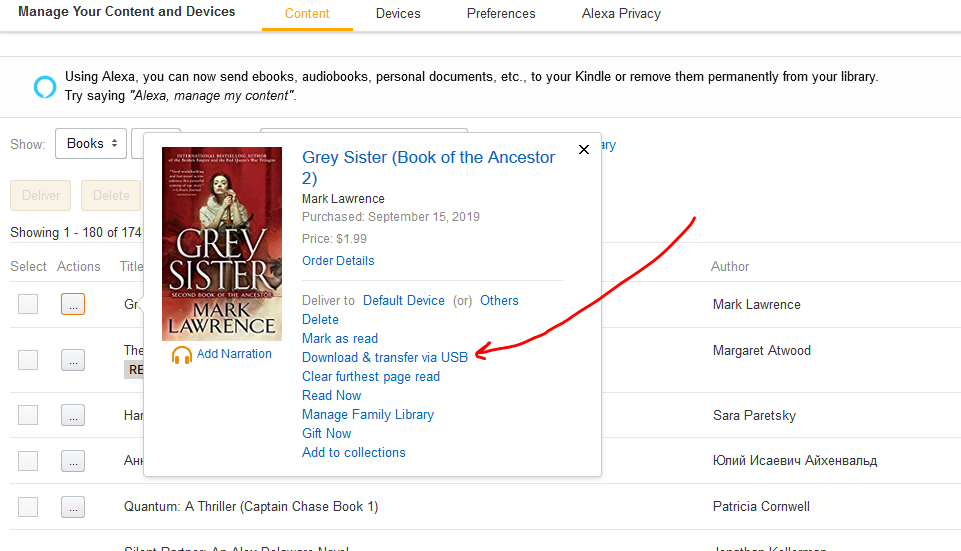Click author name Patricia Cornwell

[x=761, y=506]
